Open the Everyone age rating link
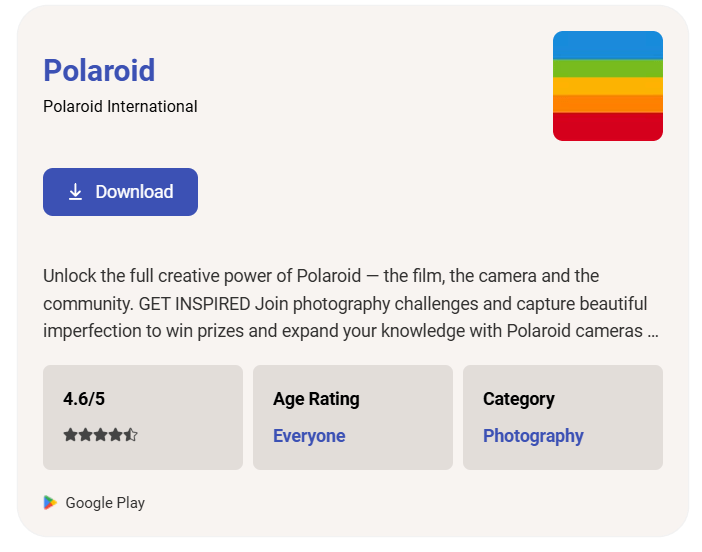 309,436
